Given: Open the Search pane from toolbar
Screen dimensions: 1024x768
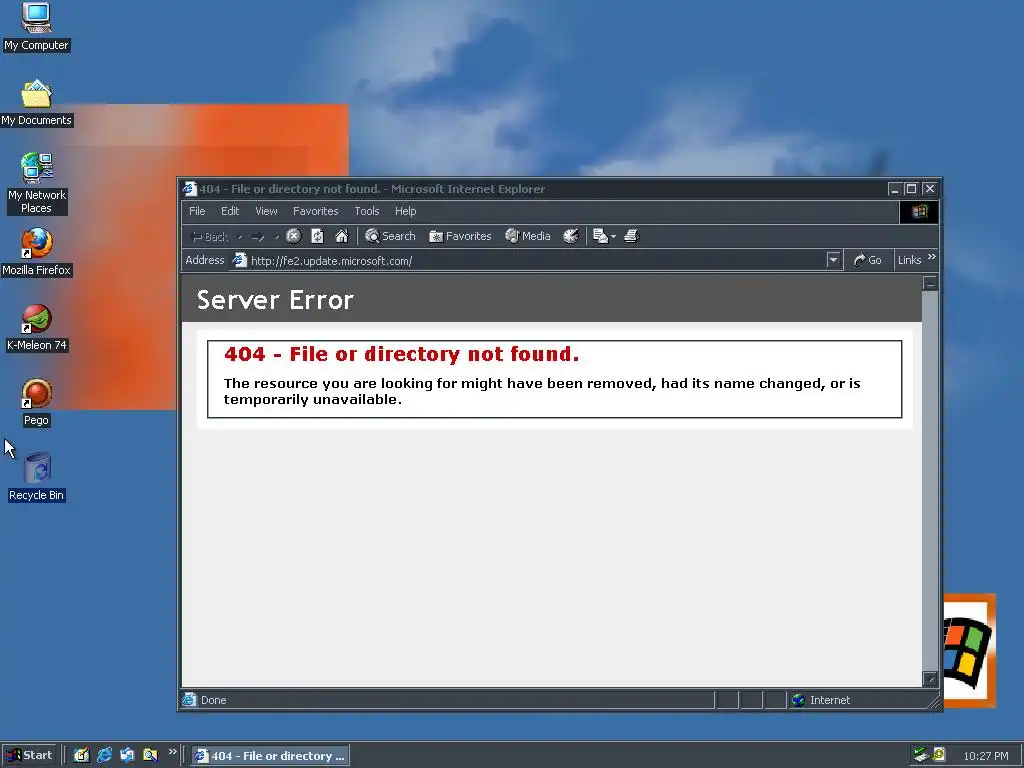Looking at the screenshot, I should (390, 236).
